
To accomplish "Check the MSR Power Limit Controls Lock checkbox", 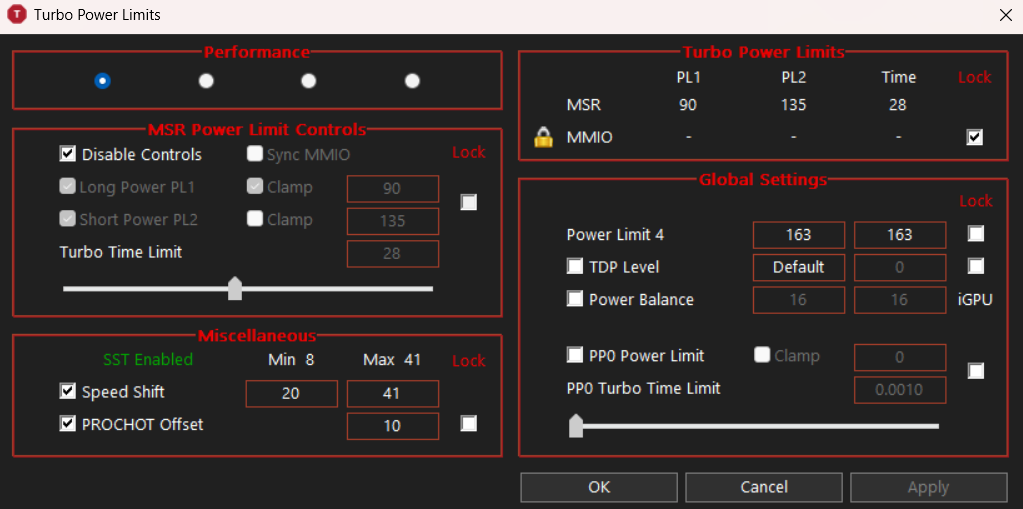I will tap(468, 202).
